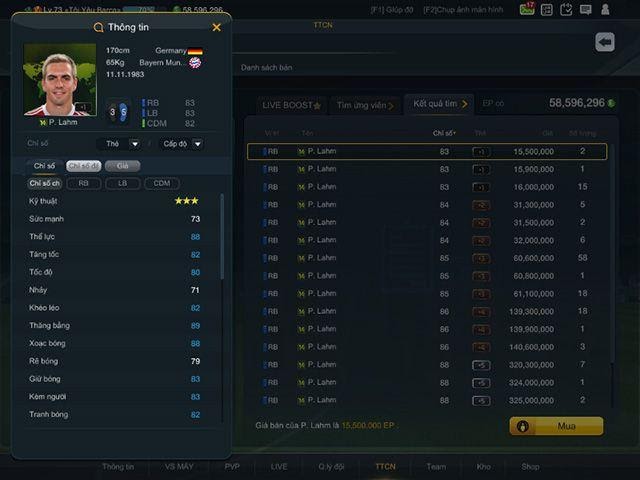Click the card badge icon in the 139,900,000 row
Image resolution: width=640 pixels, height=480 pixels.
click(481, 329)
